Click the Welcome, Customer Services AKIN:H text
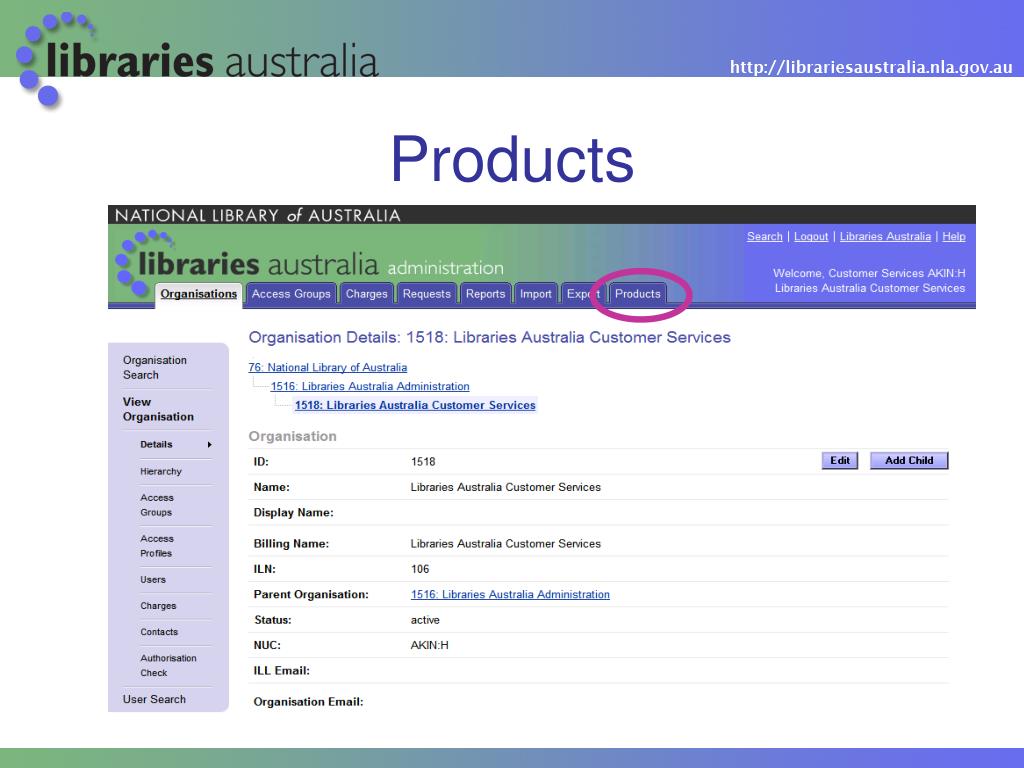 coord(869,273)
